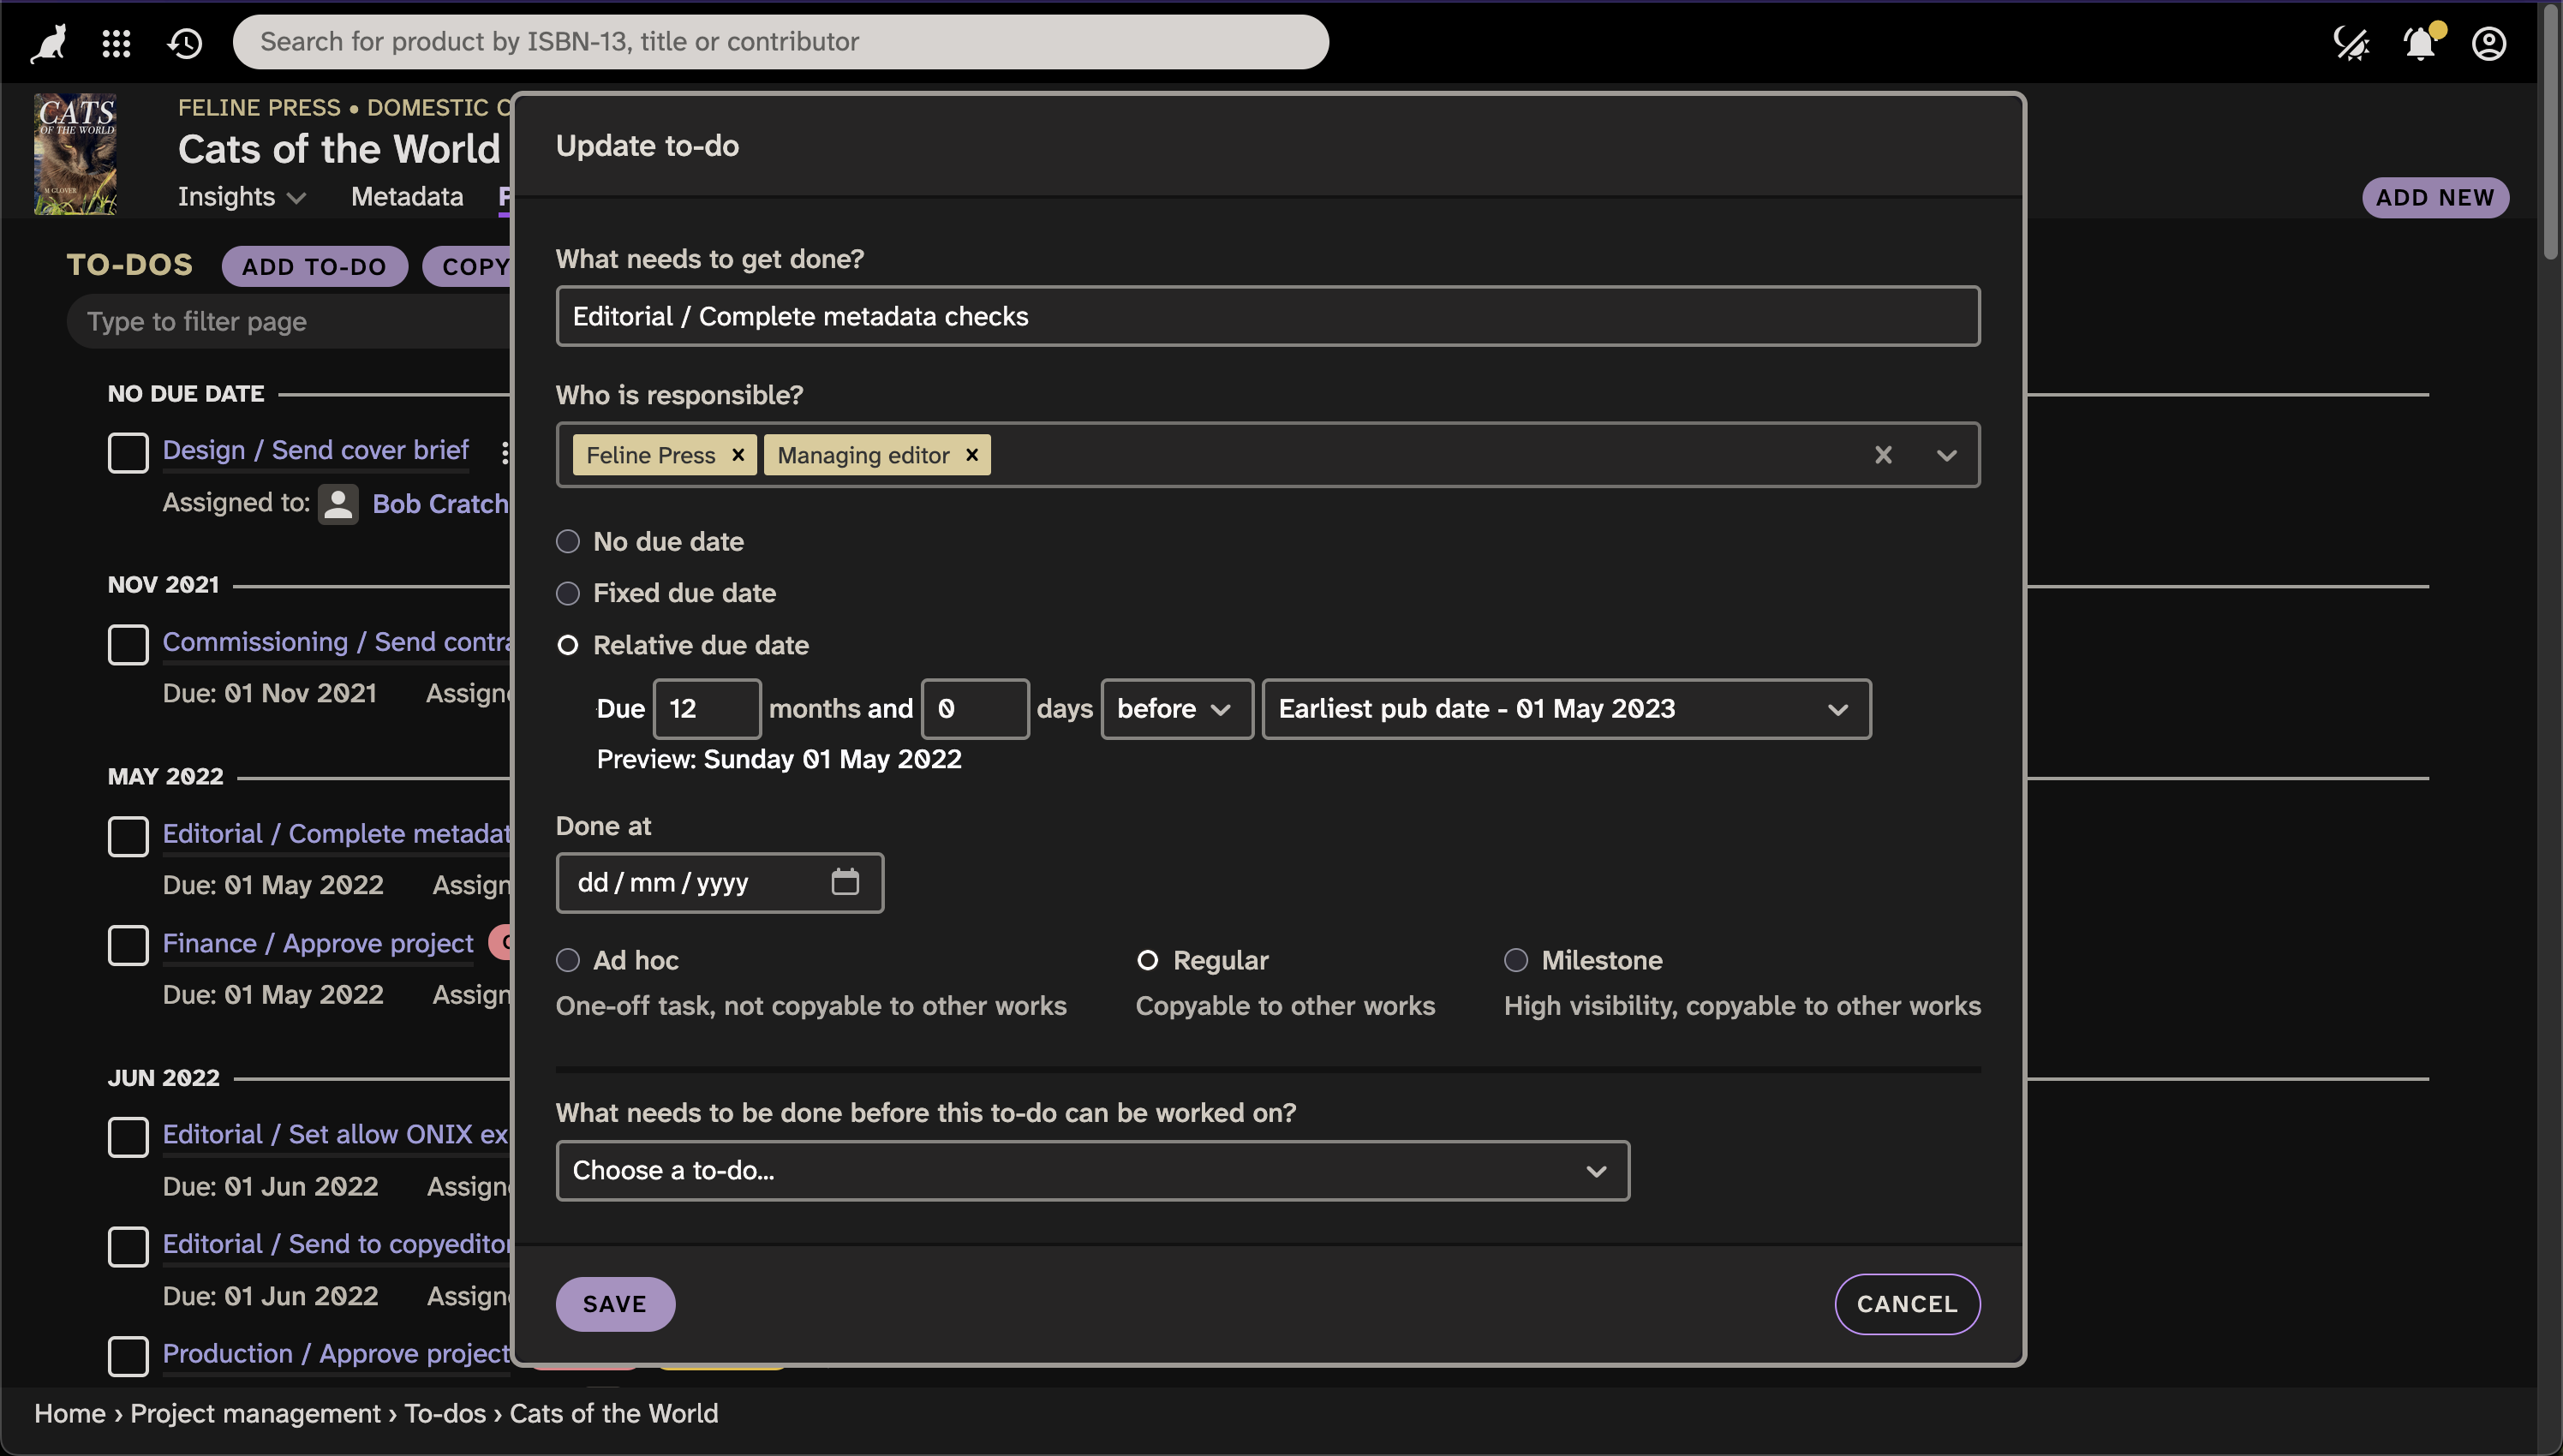Open the app grid launcher icon
The image size is (2563, 1456).
[x=115, y=42]
